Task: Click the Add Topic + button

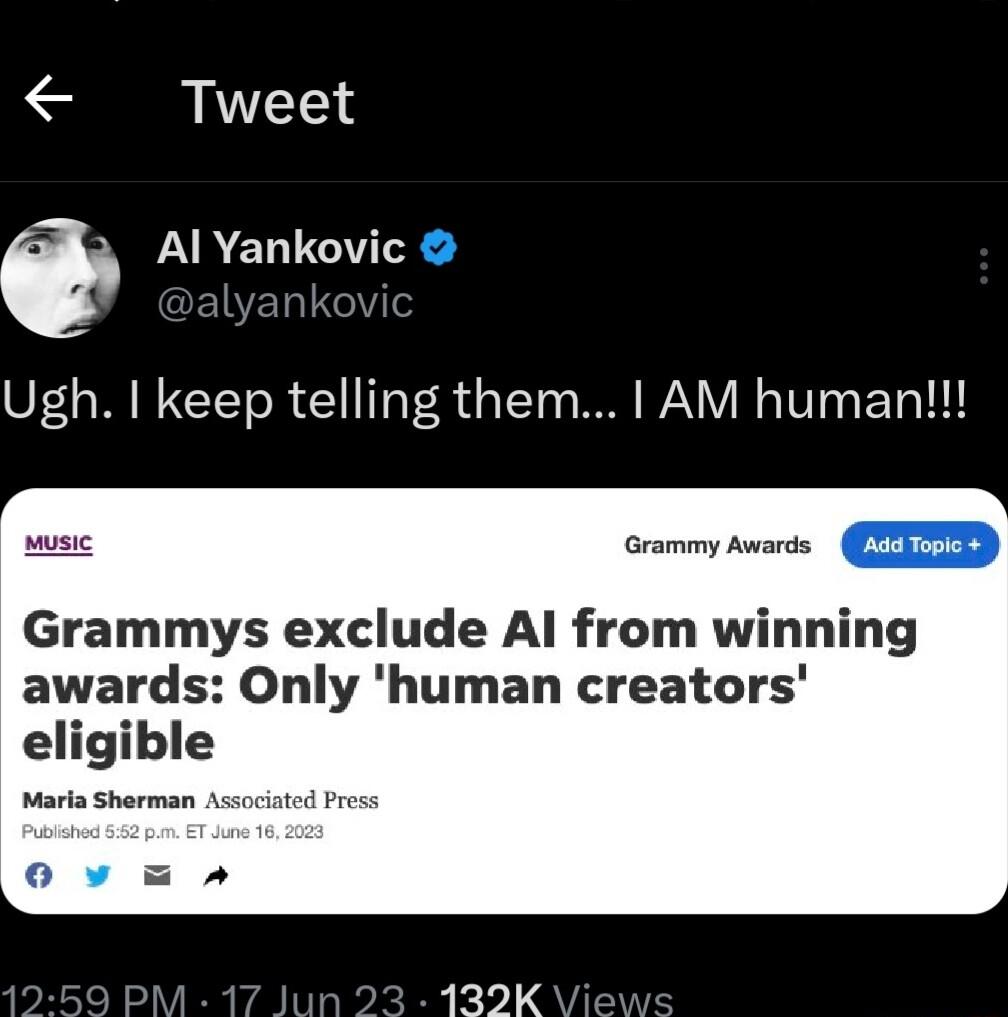Action: tap(919, 545)
